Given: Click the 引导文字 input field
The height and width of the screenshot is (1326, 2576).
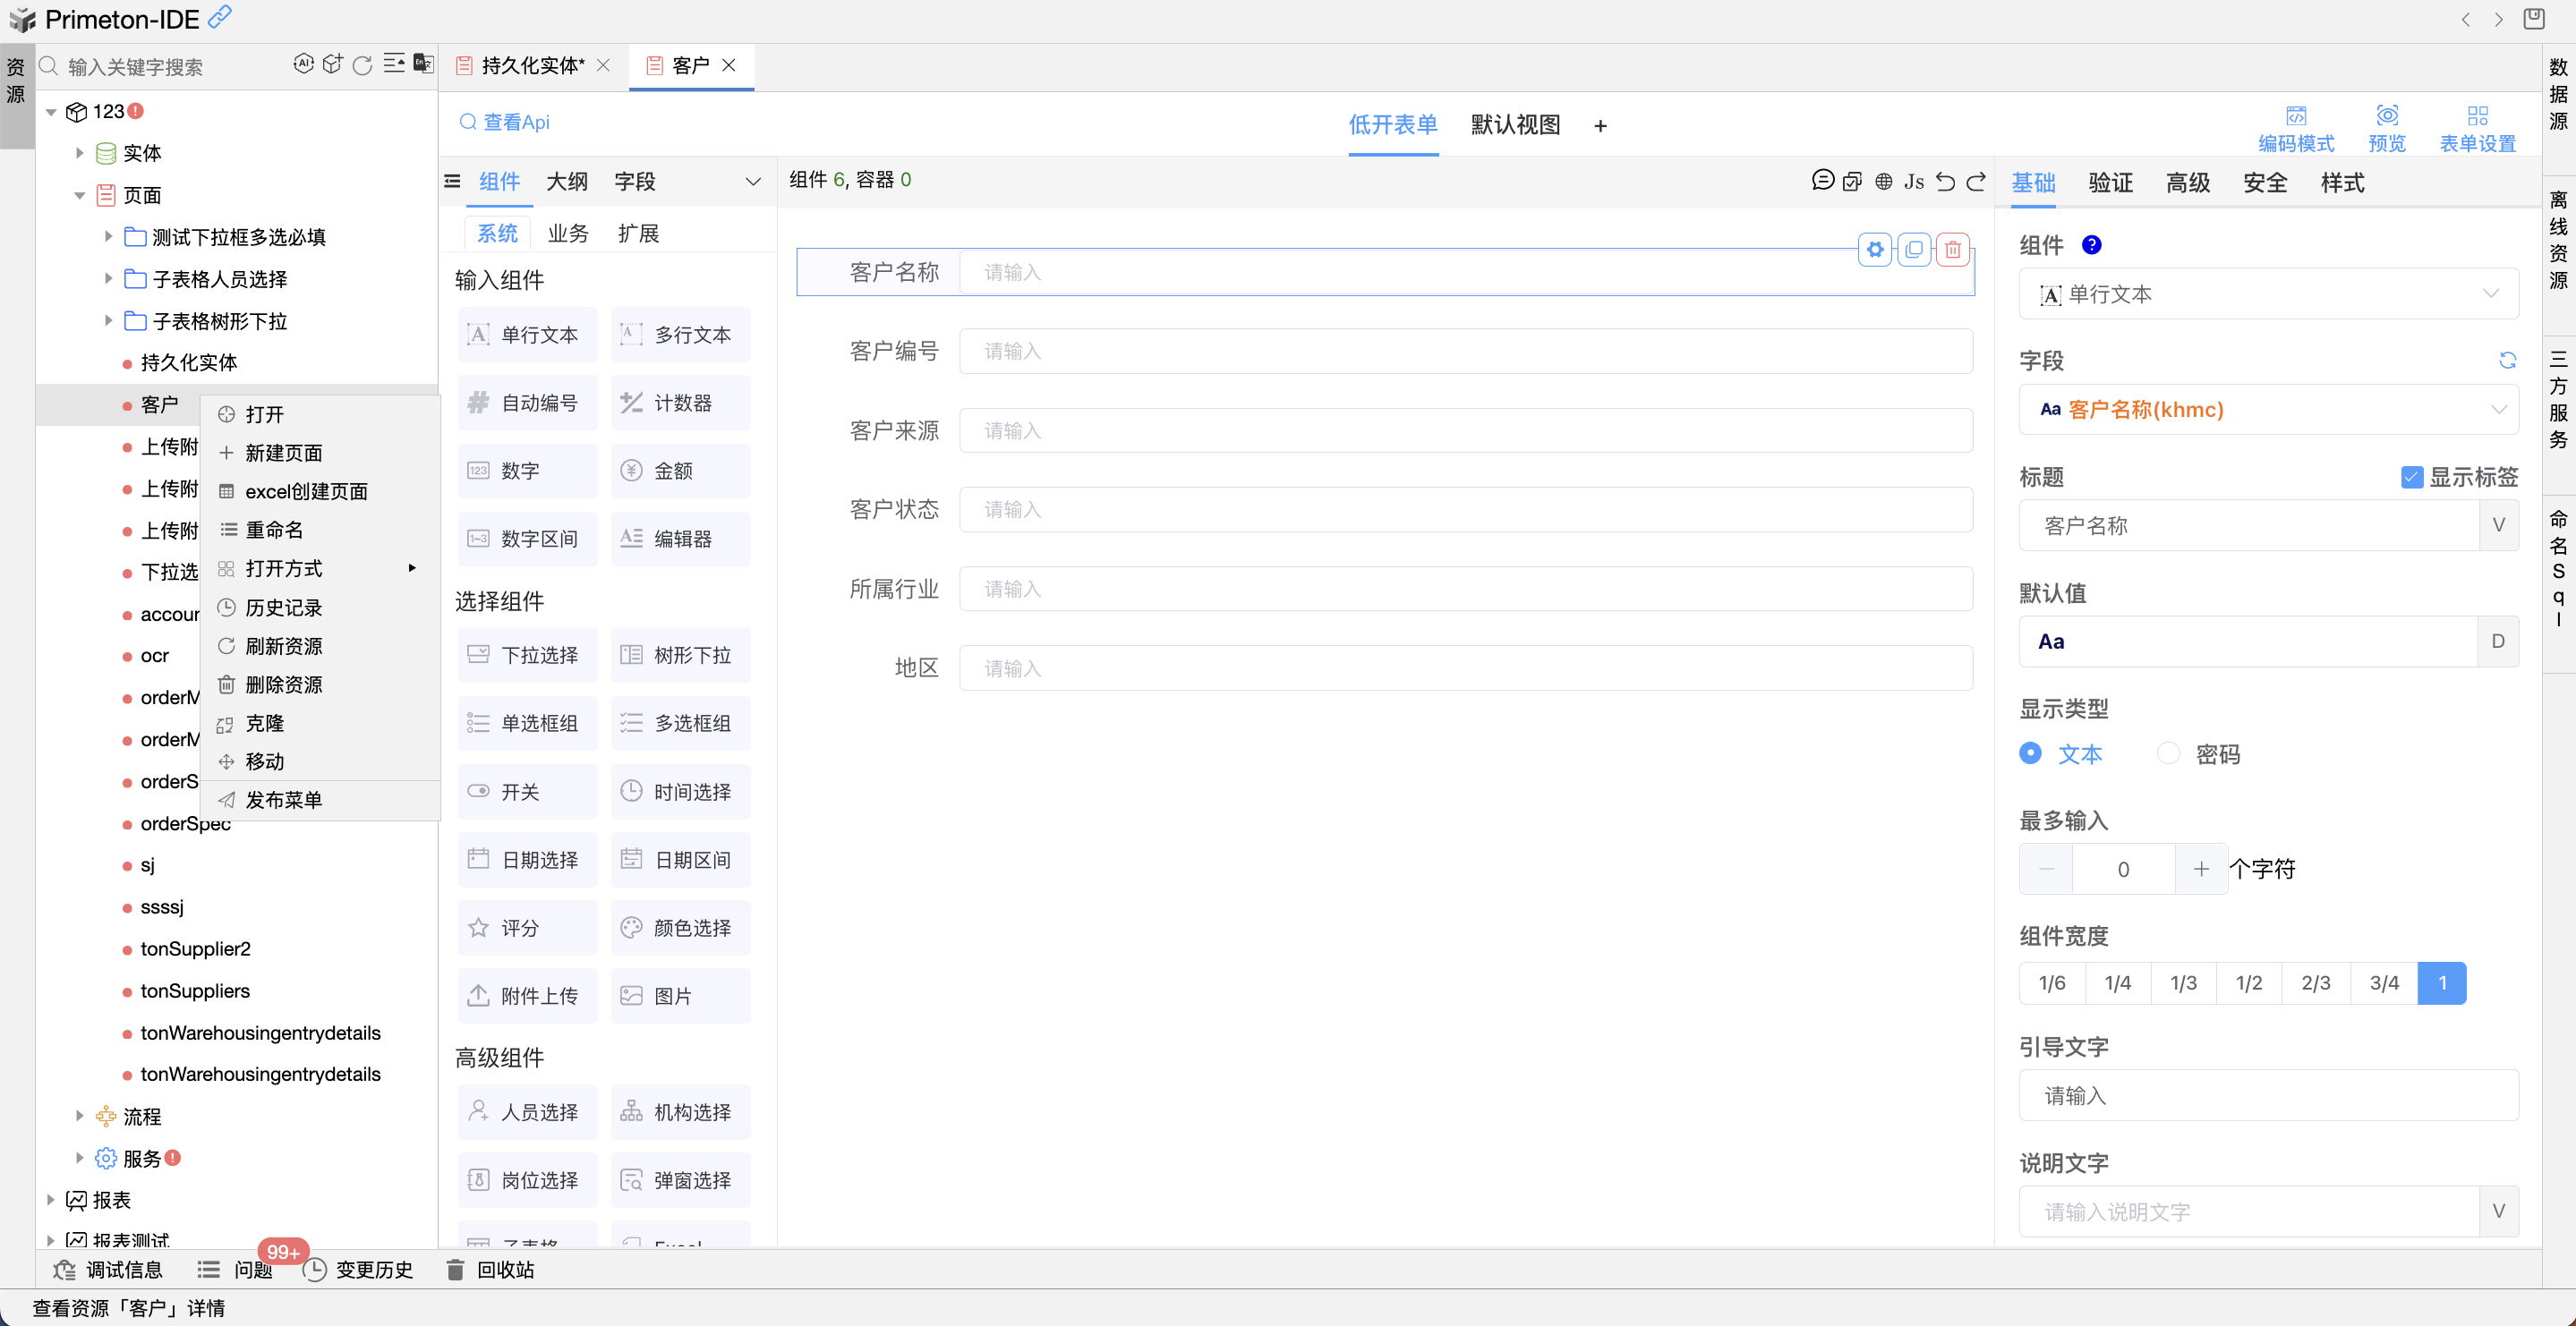Looking at the screenshot, I should pos(2267,1096).
